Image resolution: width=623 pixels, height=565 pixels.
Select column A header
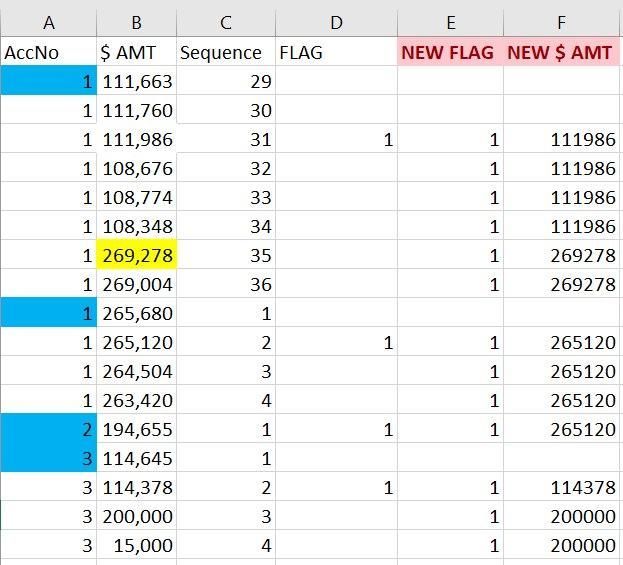pos(48,23)
